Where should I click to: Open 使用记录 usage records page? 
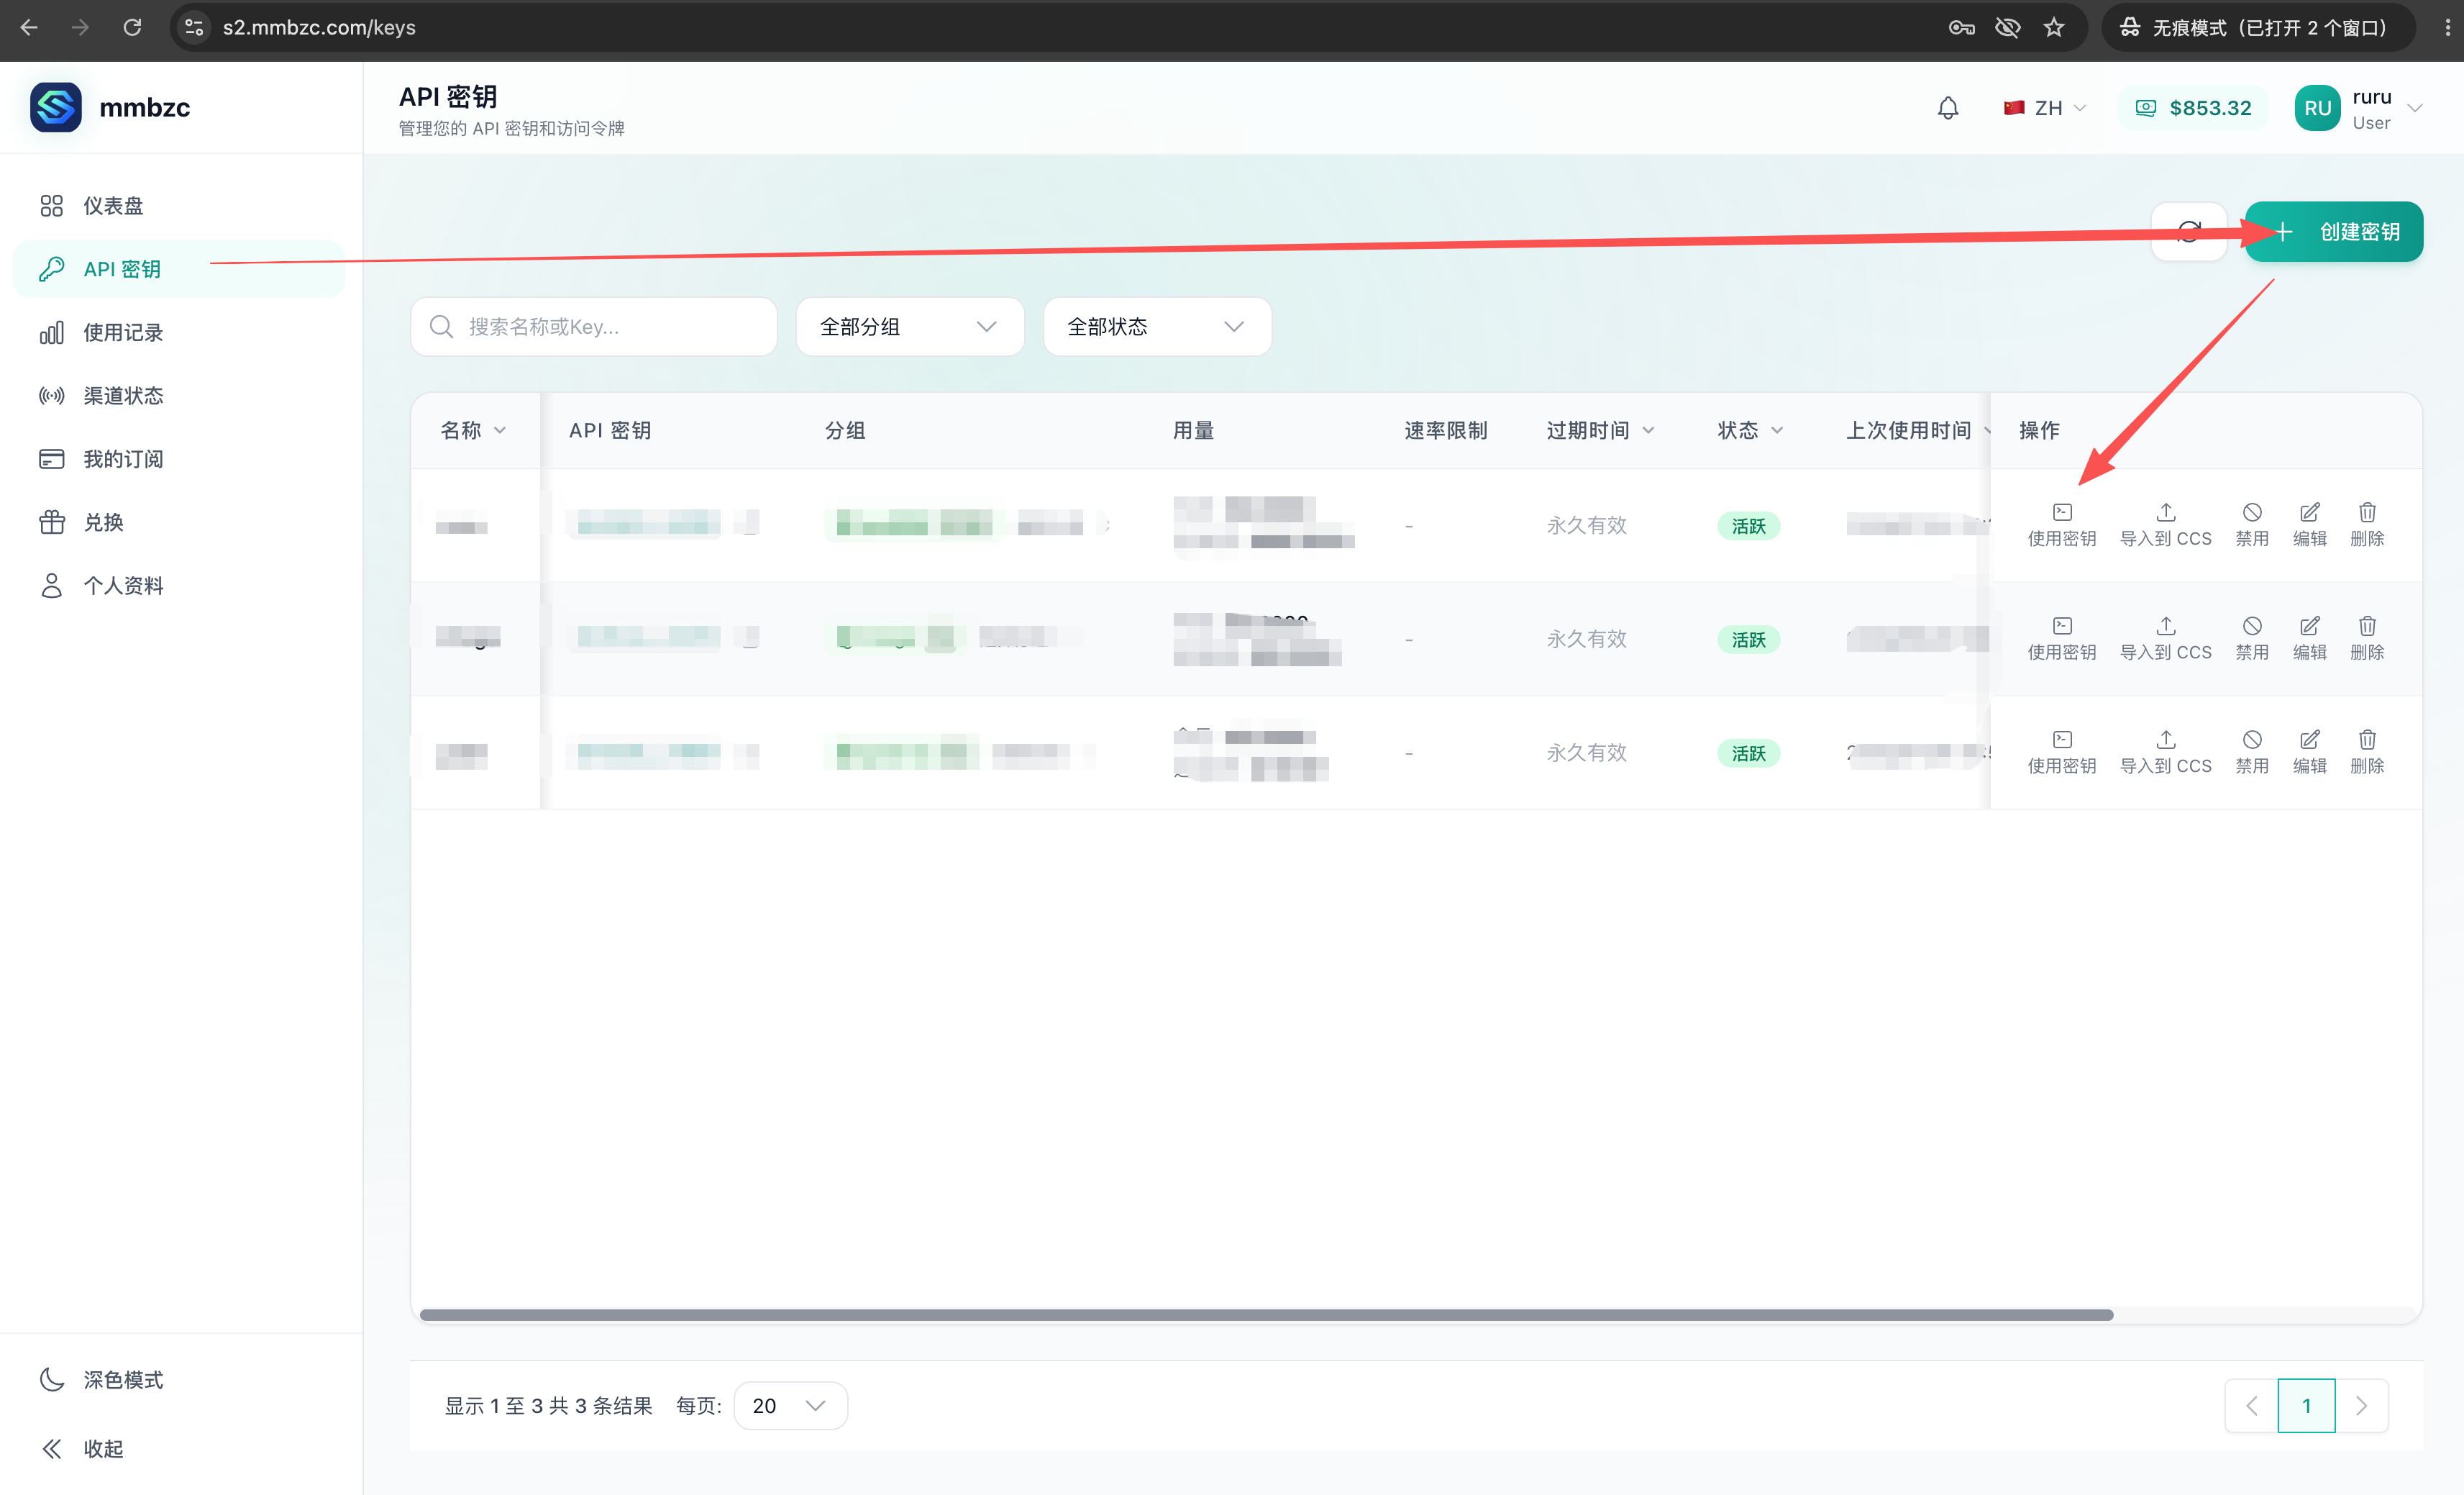click(180, 332)
